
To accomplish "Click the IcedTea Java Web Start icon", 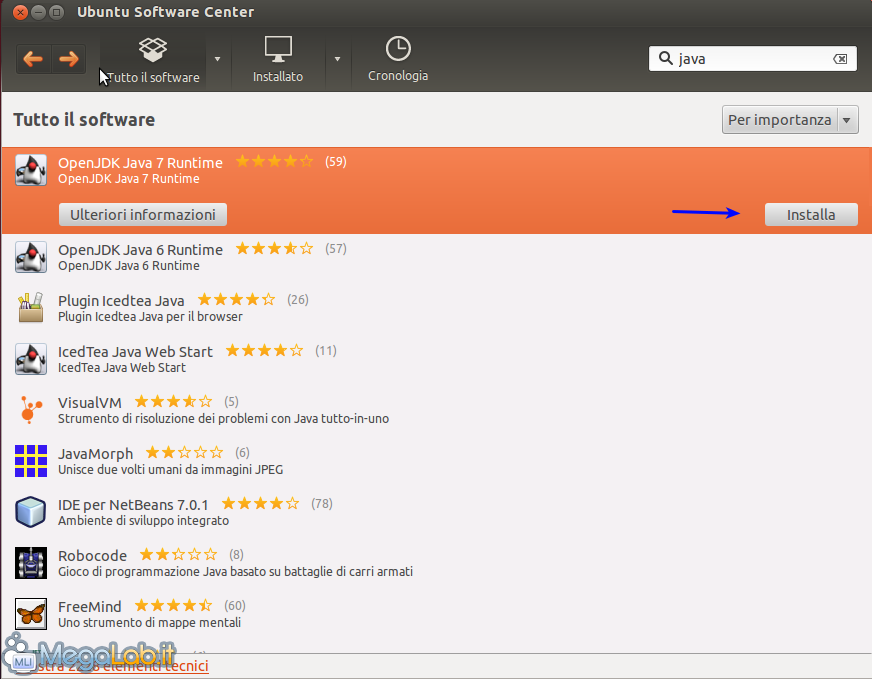I will tap(31, 359).
